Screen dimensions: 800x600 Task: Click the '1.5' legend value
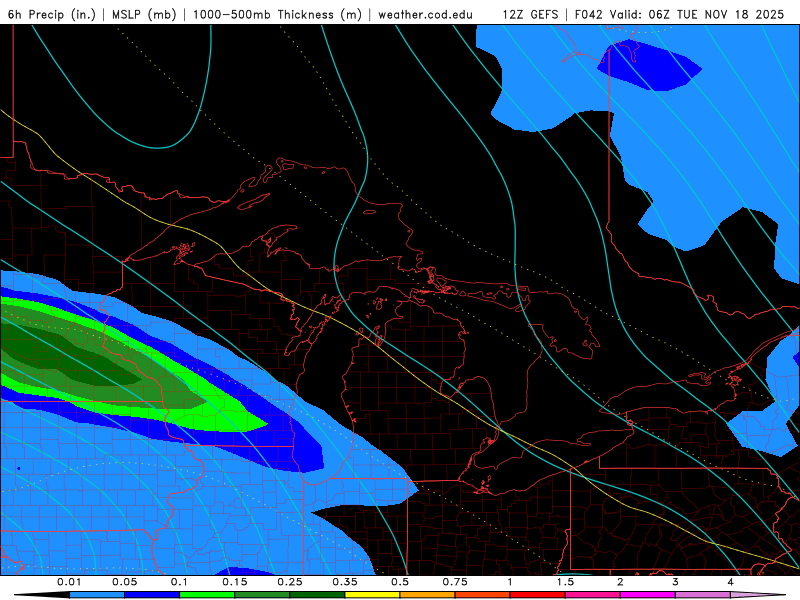tap(565, 582)
